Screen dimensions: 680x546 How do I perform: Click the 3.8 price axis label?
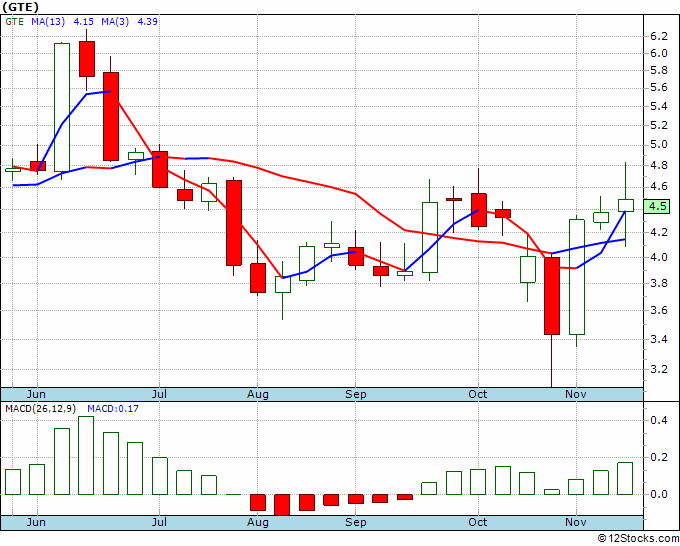tap(658, 284)
